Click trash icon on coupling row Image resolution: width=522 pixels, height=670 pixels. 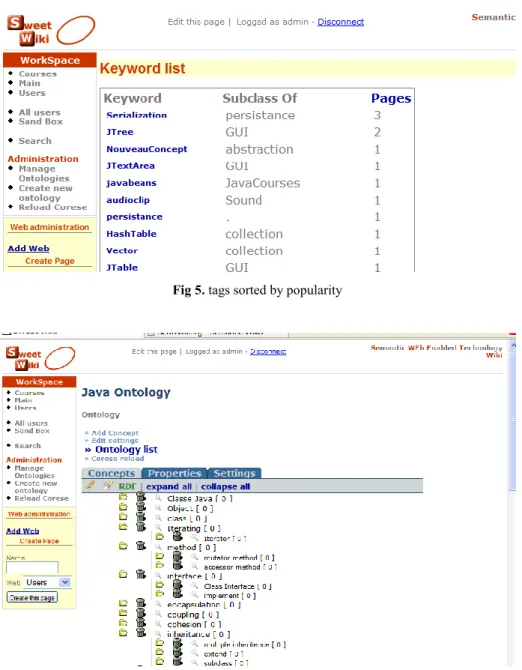[141, 613]
